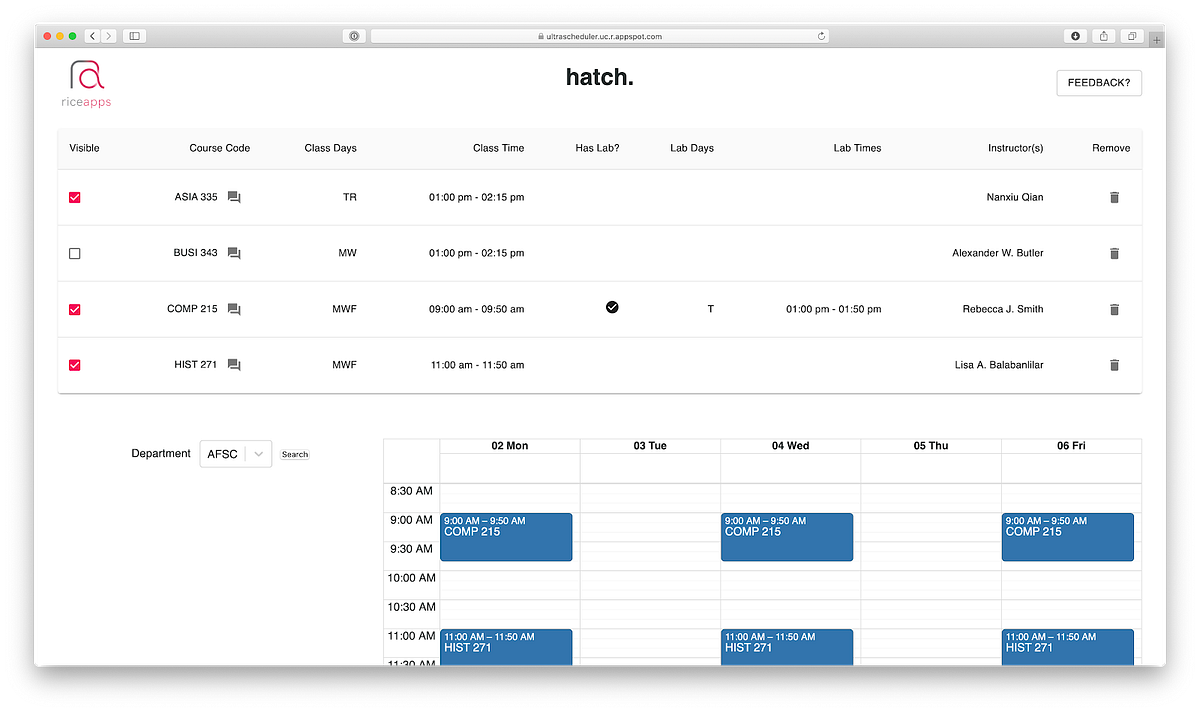The height and width of the screenshot is (712, 1200).
Task: Open the Department AFSC dropdown
Action: 235,453
